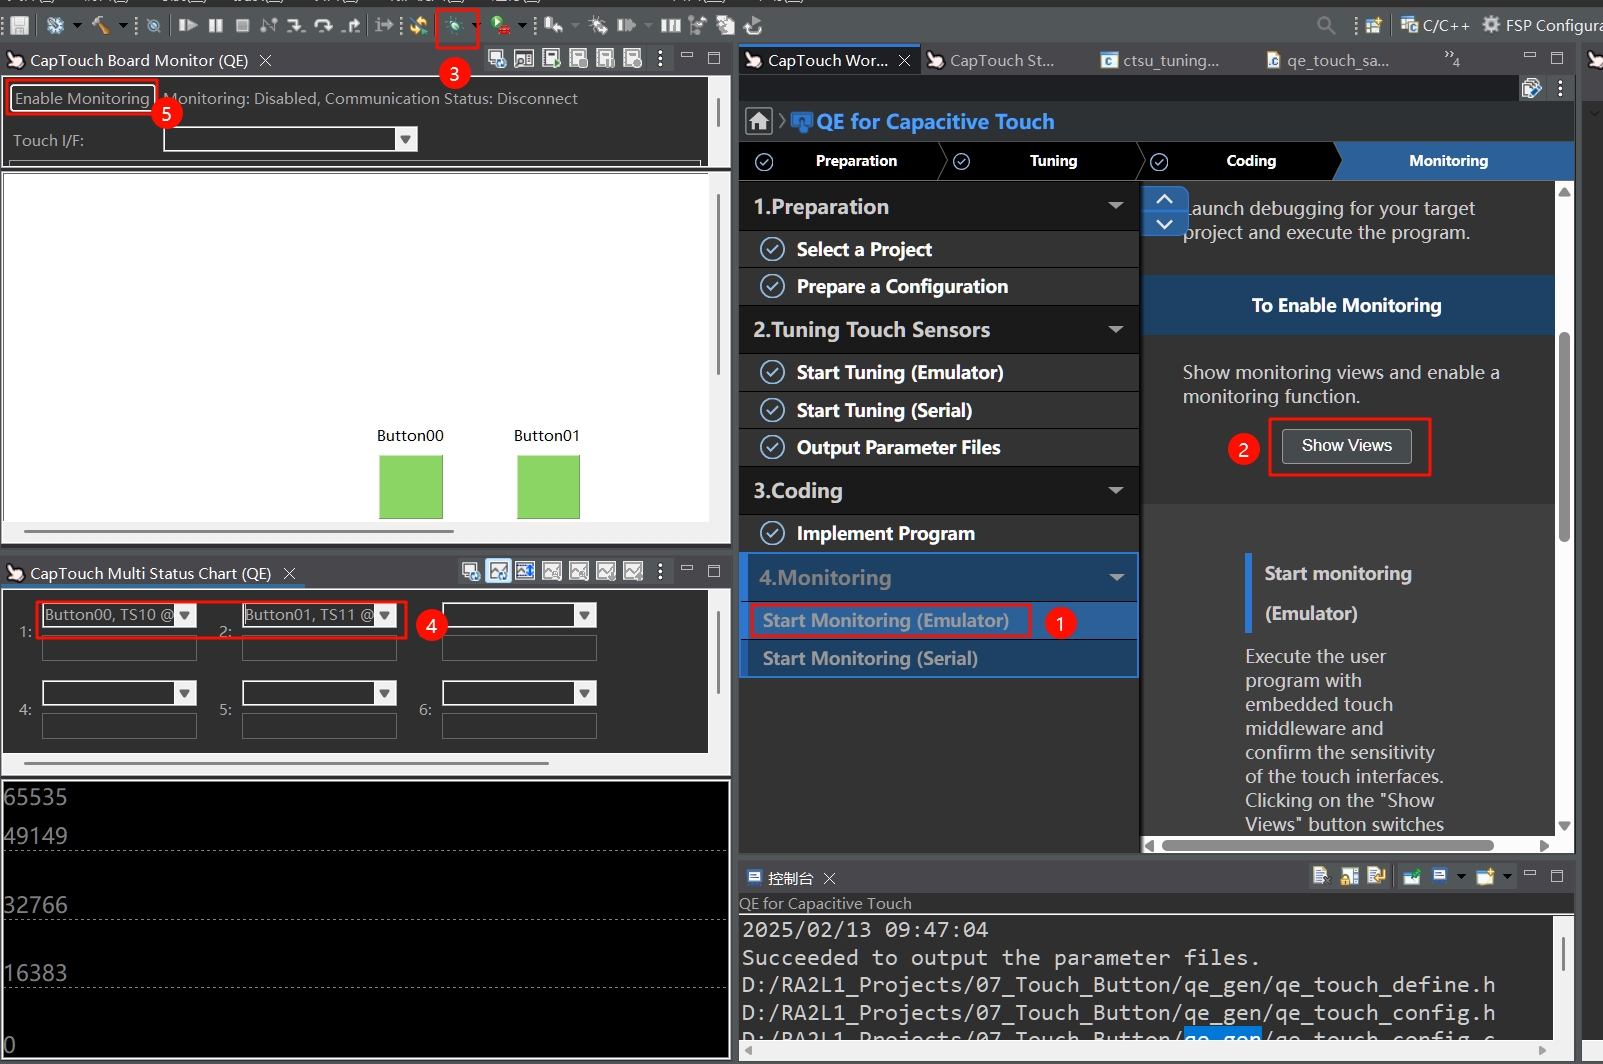Switch to the FSP Configuration perspective
The height and width of the screenshot is (1064, 1603).
pyautogui.click(x=1541, y=26)
